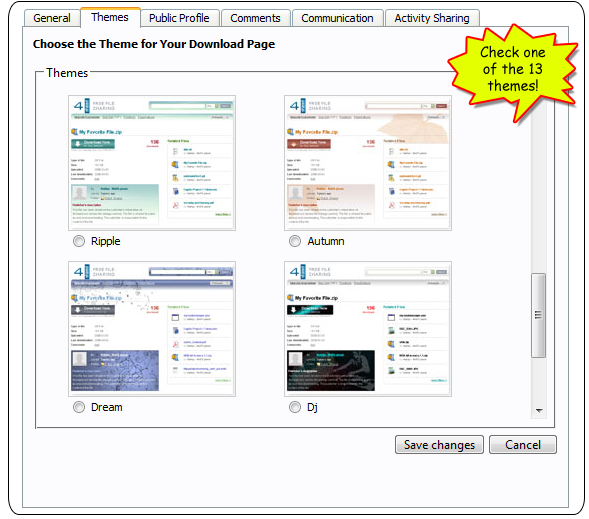Click the Cancel button

523,445
